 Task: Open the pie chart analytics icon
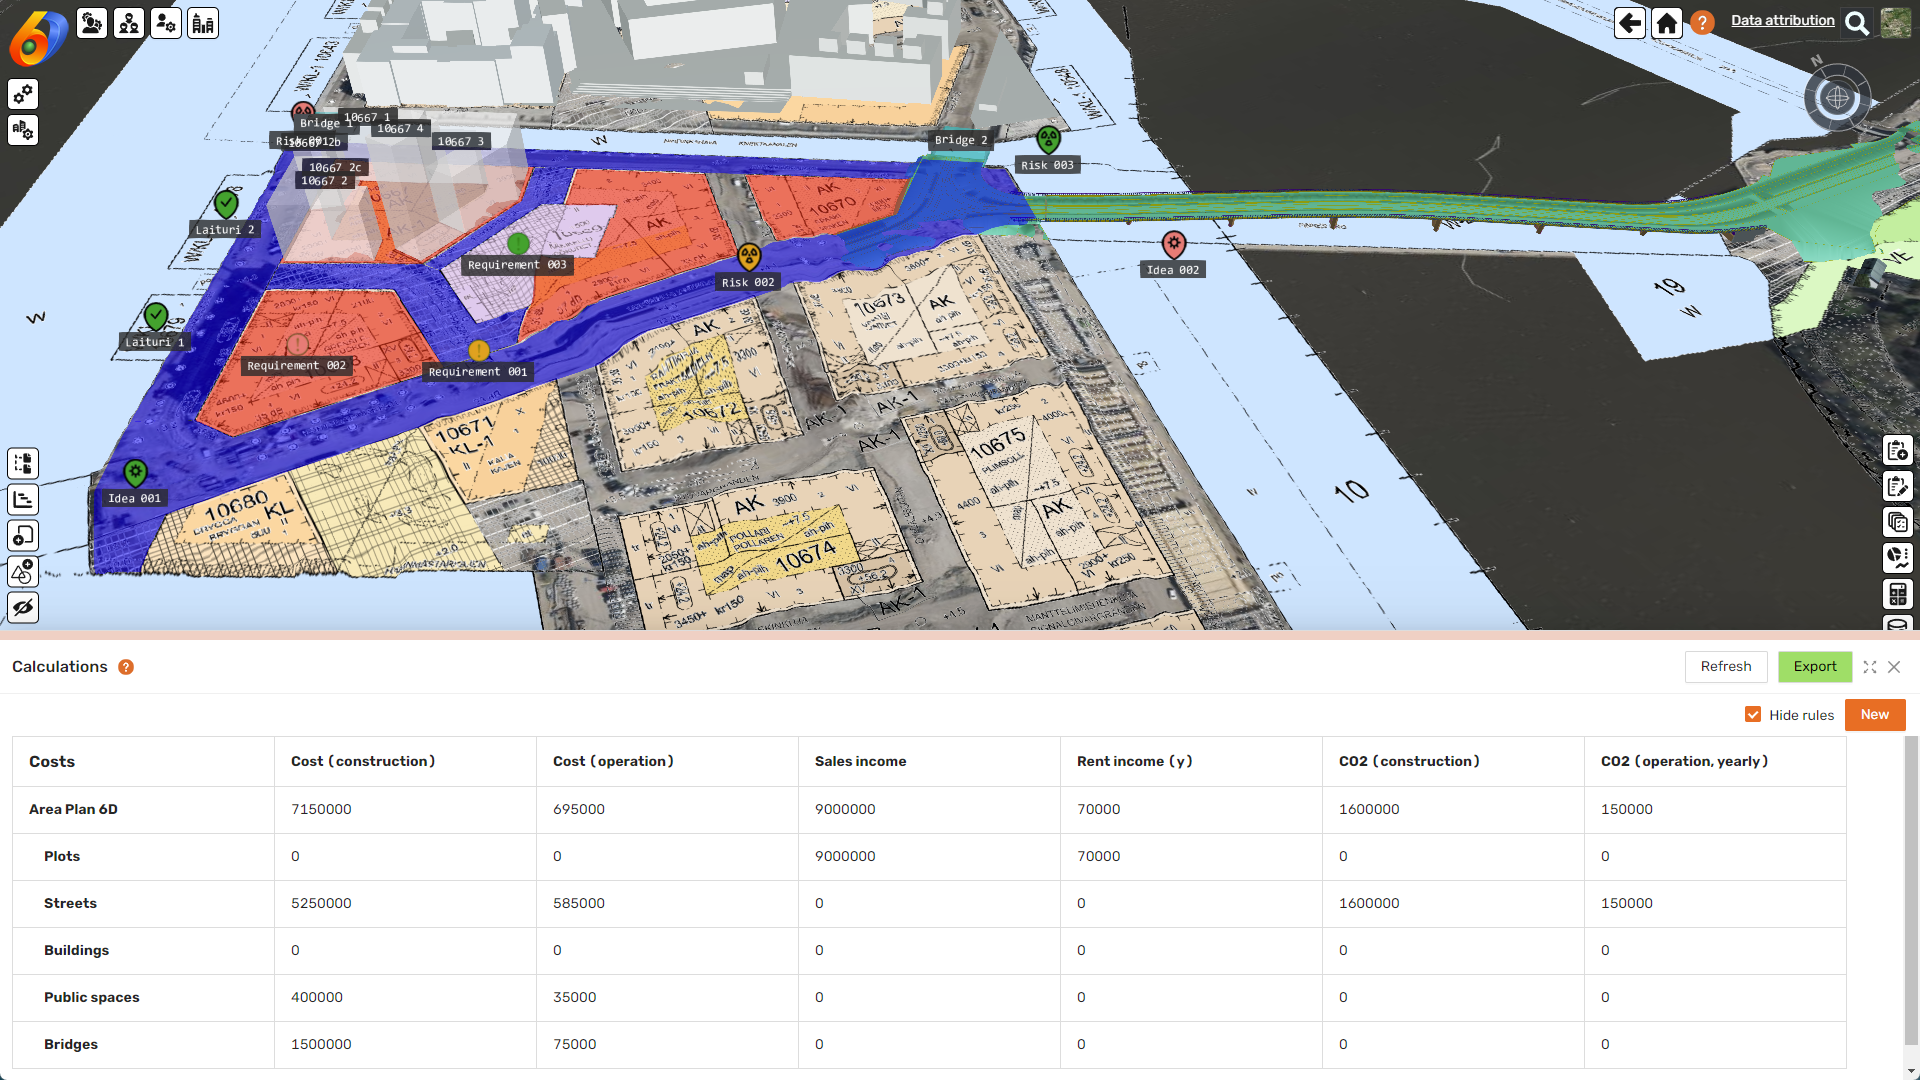click(1898, 558)
